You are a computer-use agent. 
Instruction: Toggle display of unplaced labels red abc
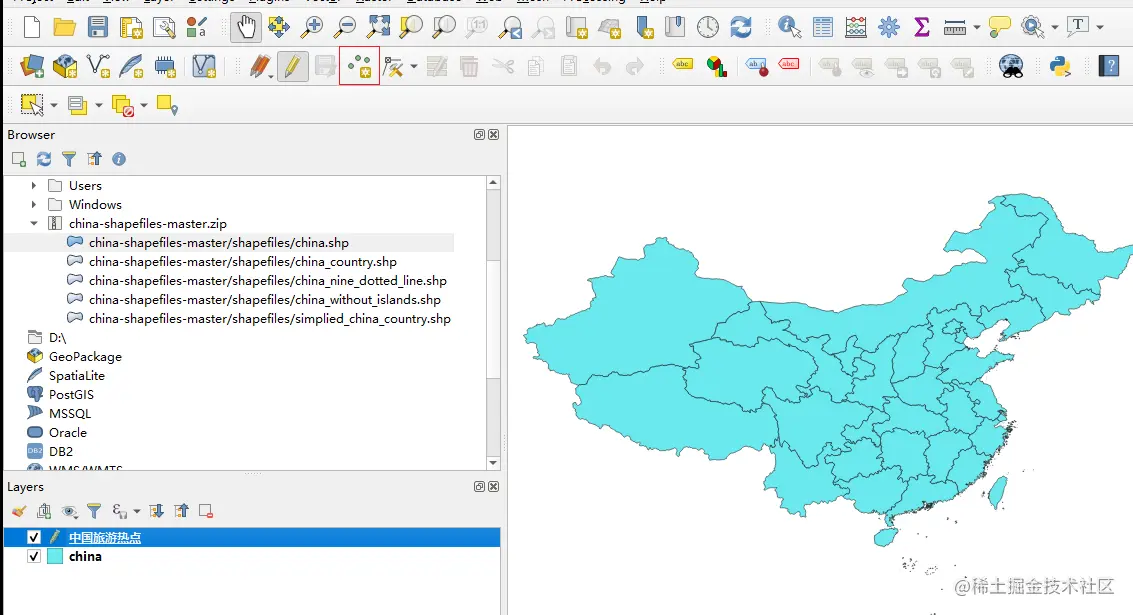coord(788,64)
